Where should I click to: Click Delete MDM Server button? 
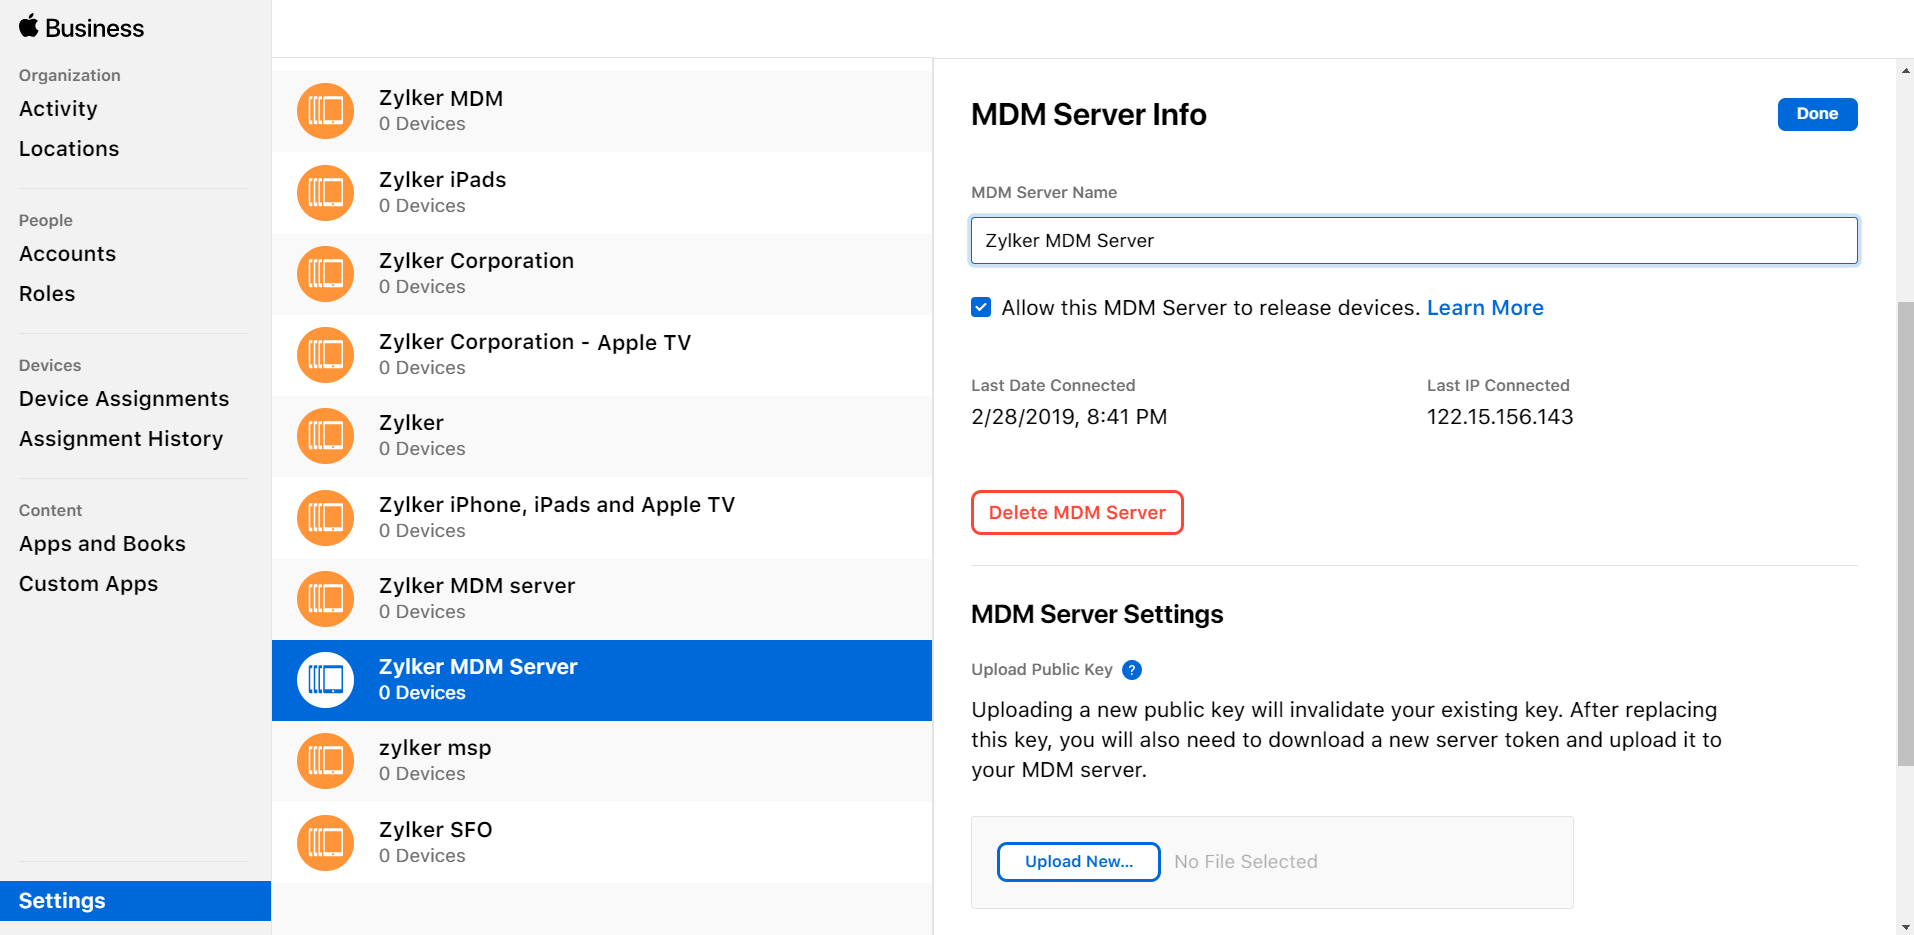[x=1077, y=513]
